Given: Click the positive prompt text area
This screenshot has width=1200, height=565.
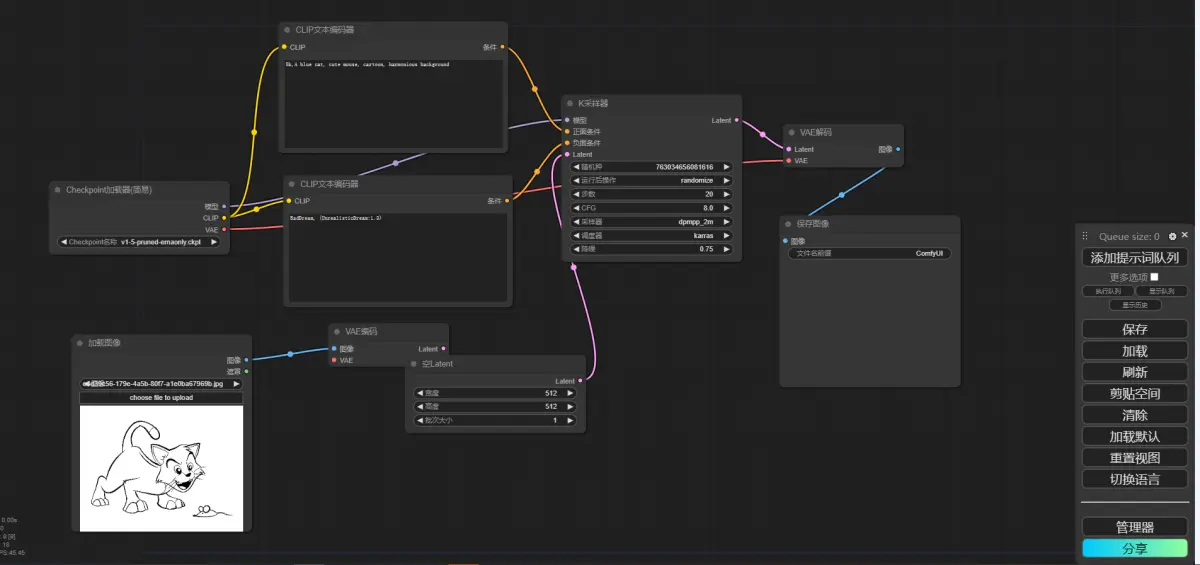Looking at the screenshot, I should pos(393,103).
